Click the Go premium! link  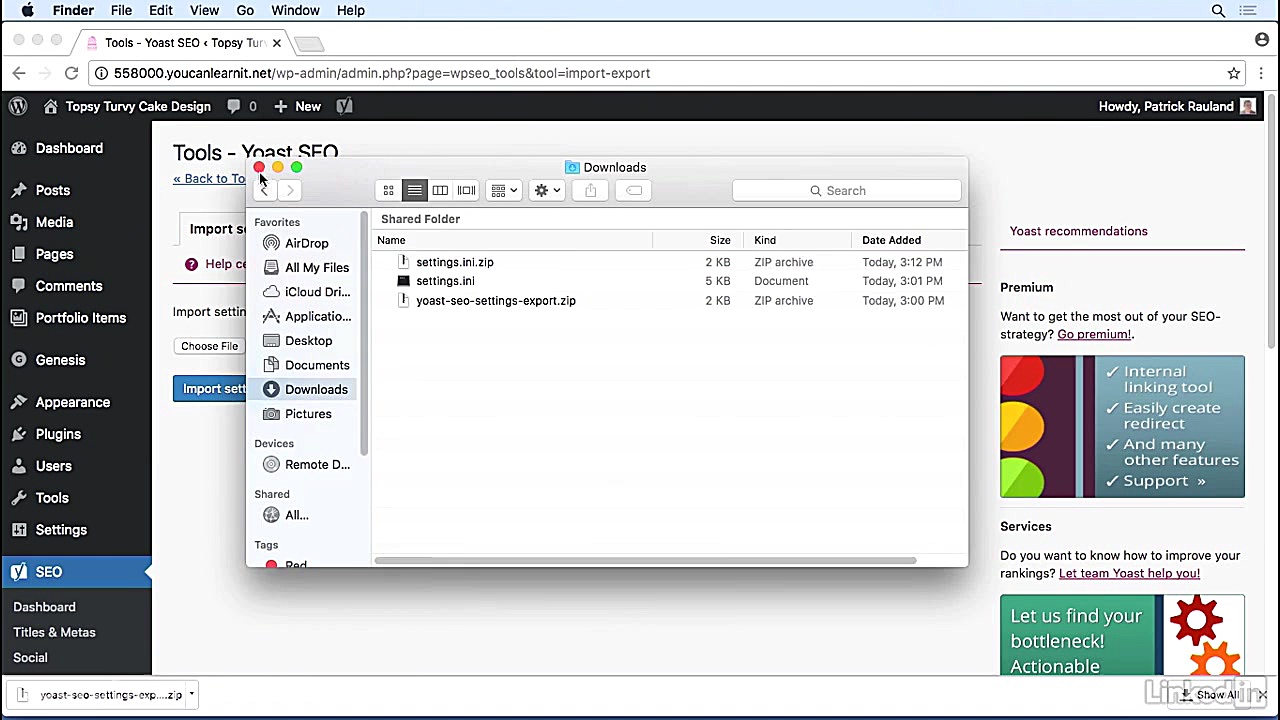point(1094,334)
